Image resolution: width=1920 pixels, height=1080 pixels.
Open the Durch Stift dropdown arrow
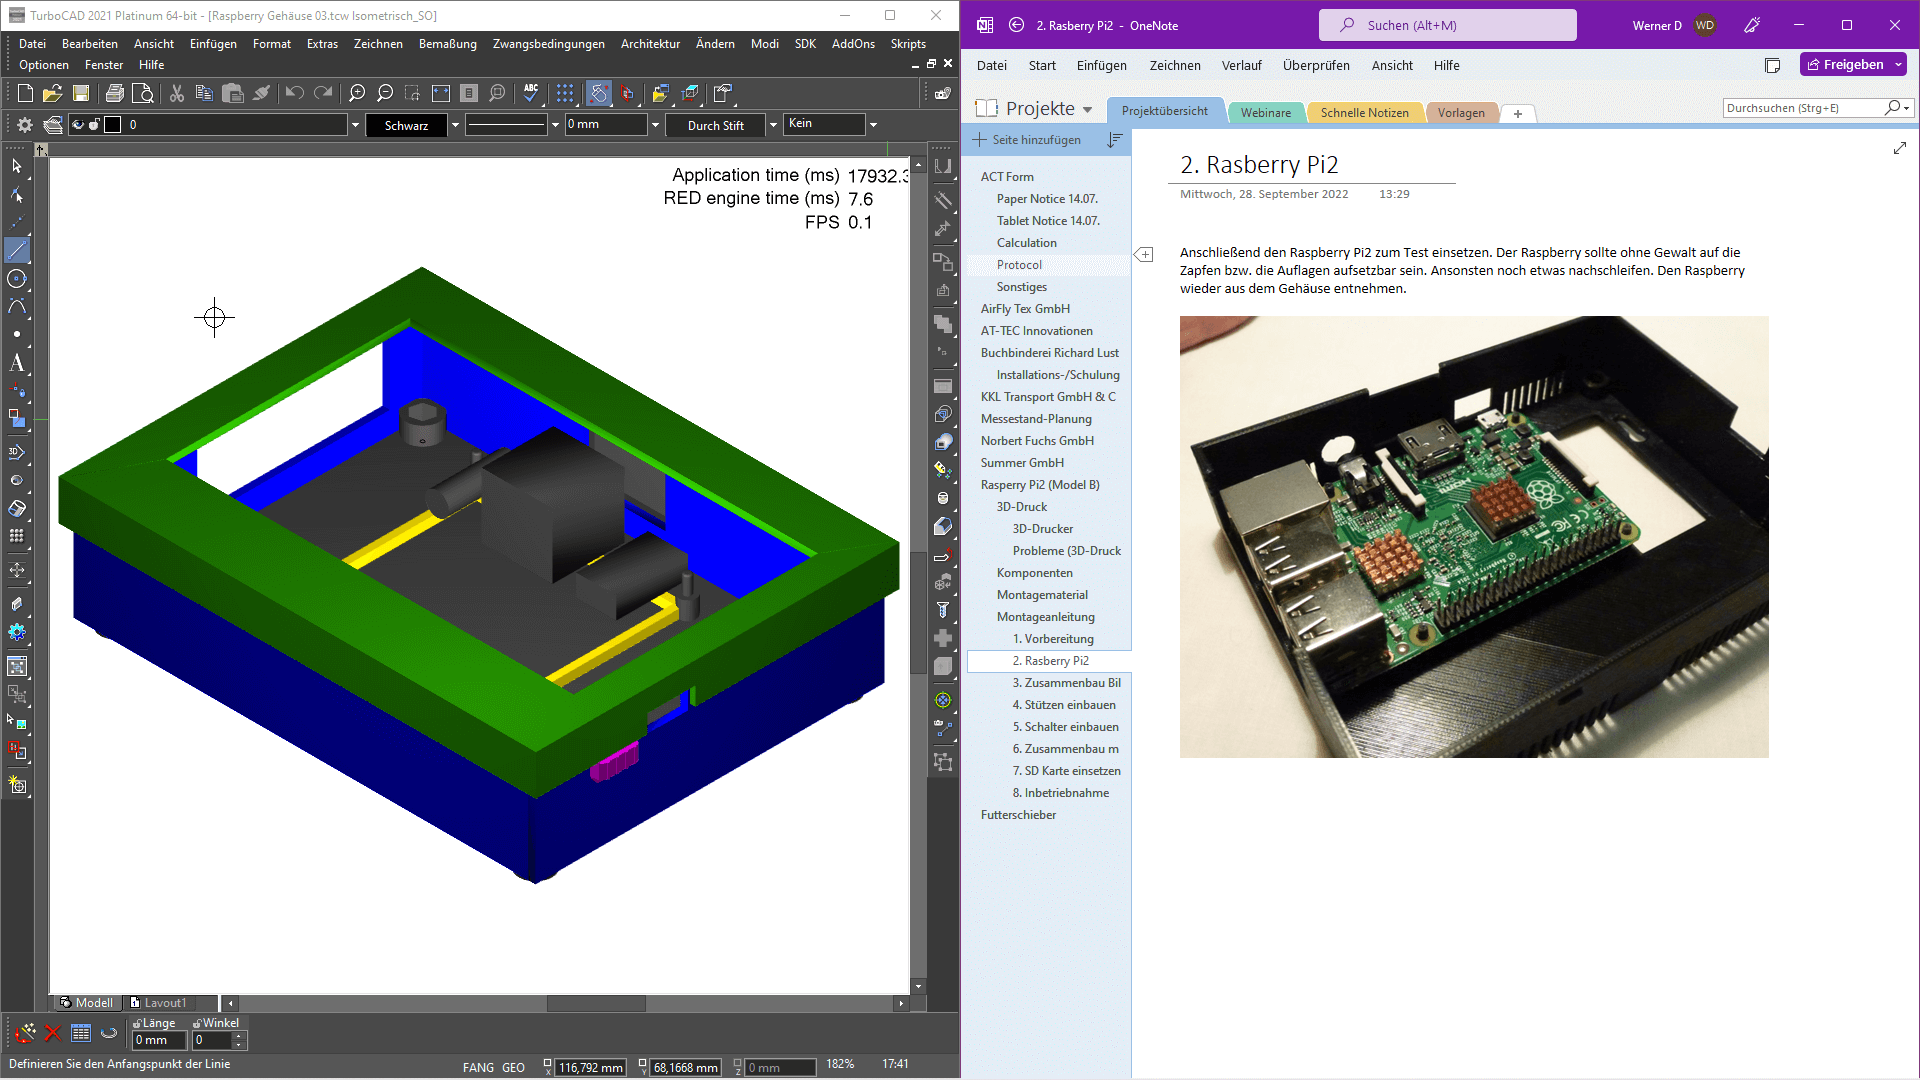click(773, 125)
